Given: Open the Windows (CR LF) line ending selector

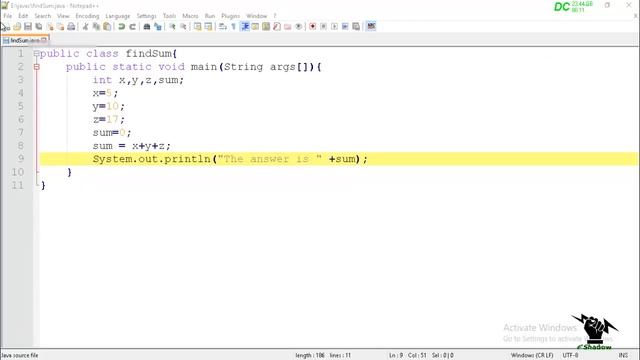Looking at the screenshot, I should tap(532, 356).
